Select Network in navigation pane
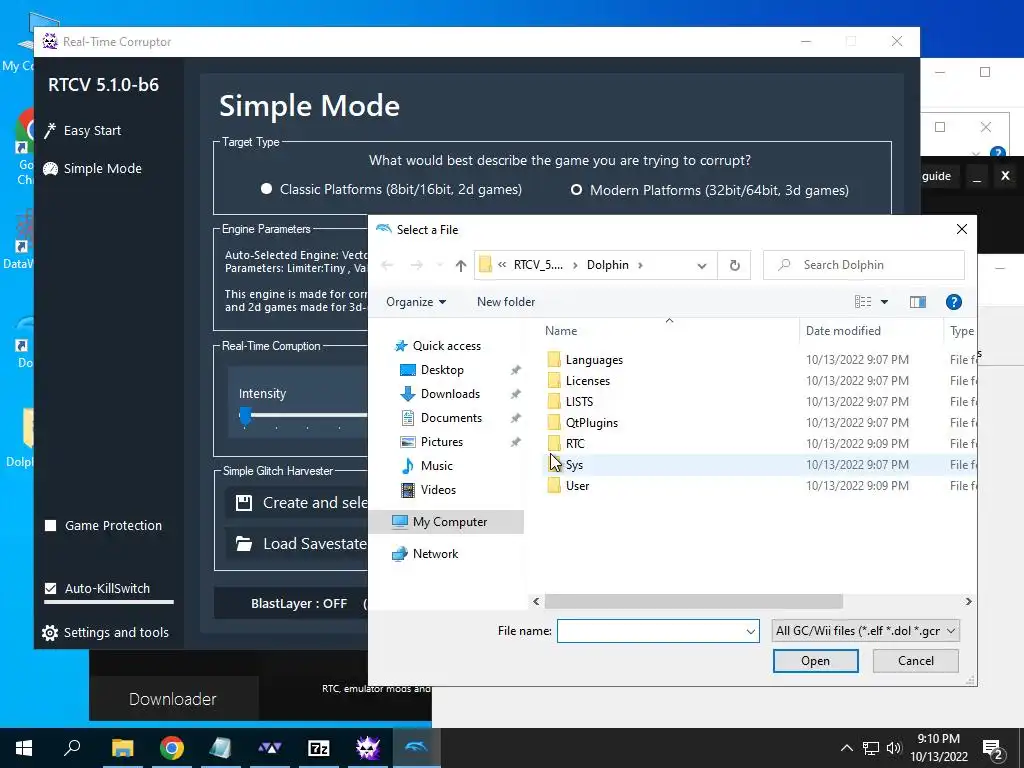 point(435,554)
